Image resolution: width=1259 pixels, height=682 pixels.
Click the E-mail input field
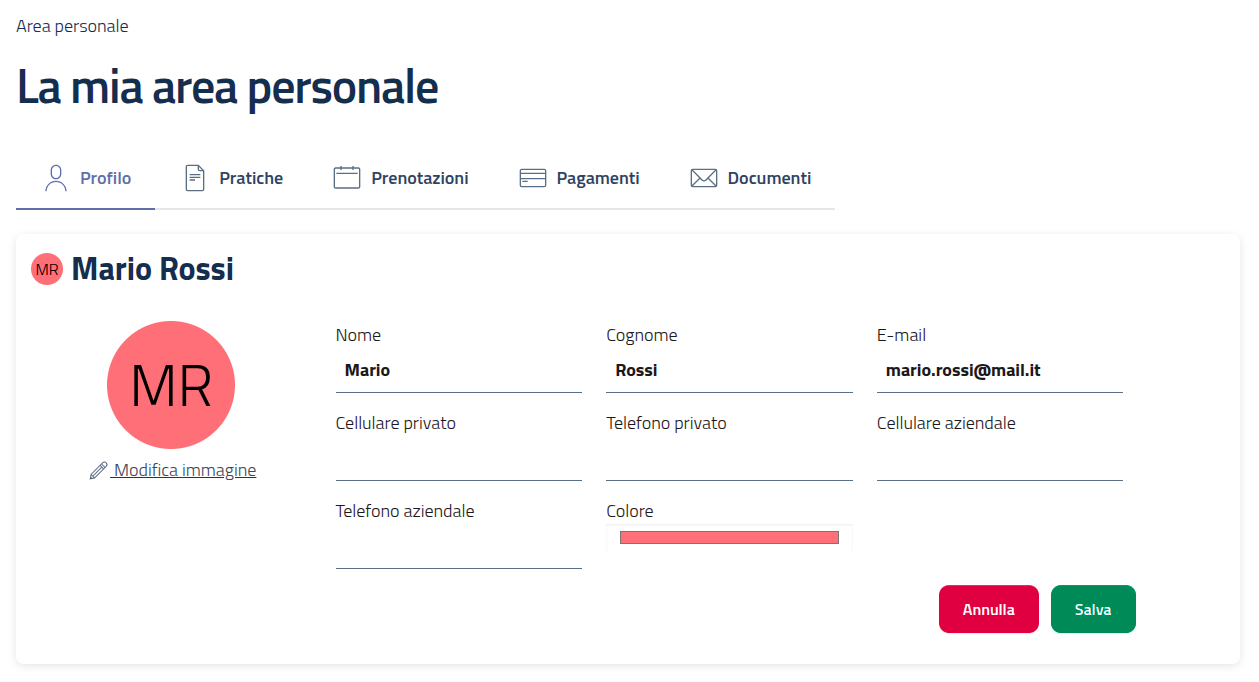(x=999, y=371)
